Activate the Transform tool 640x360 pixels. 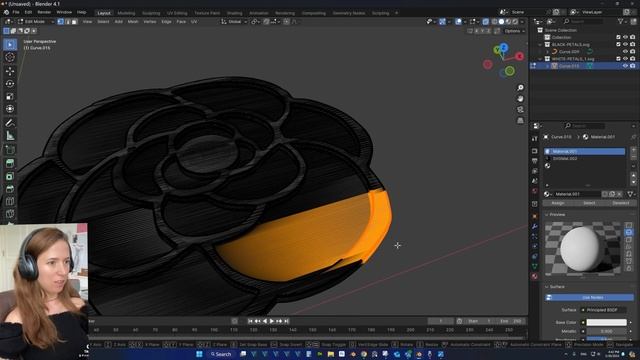(10, 109)
